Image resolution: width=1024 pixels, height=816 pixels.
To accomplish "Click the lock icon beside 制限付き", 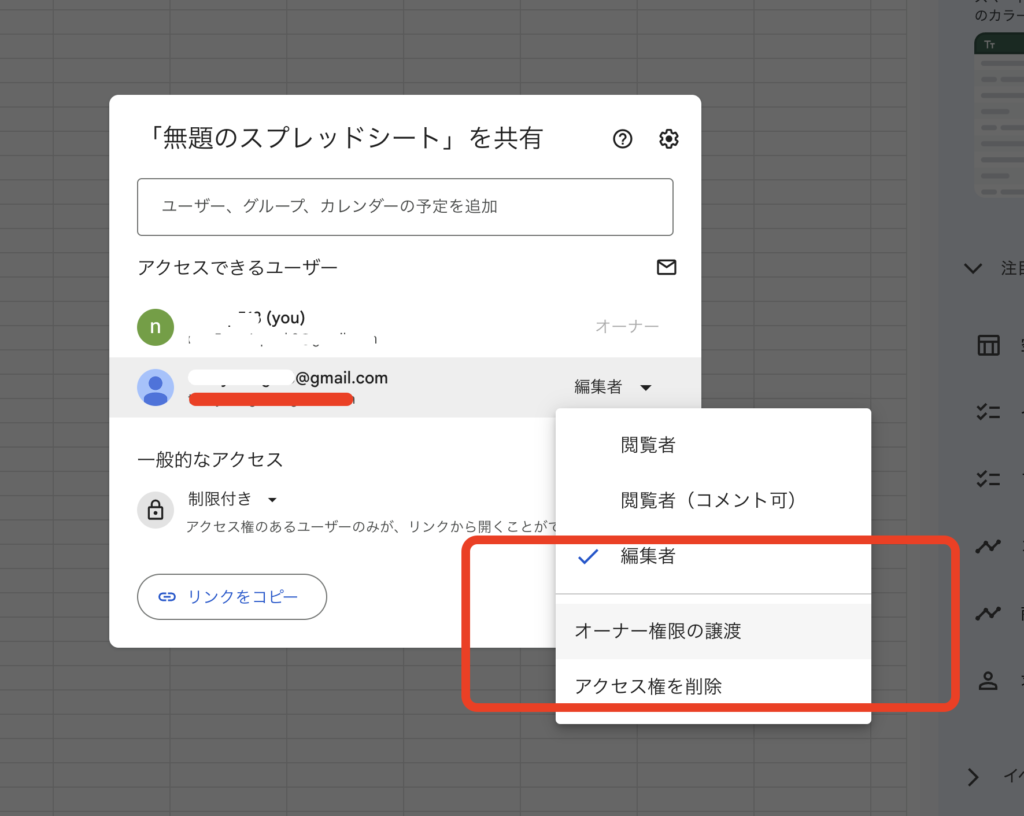I will coord(155,510).
